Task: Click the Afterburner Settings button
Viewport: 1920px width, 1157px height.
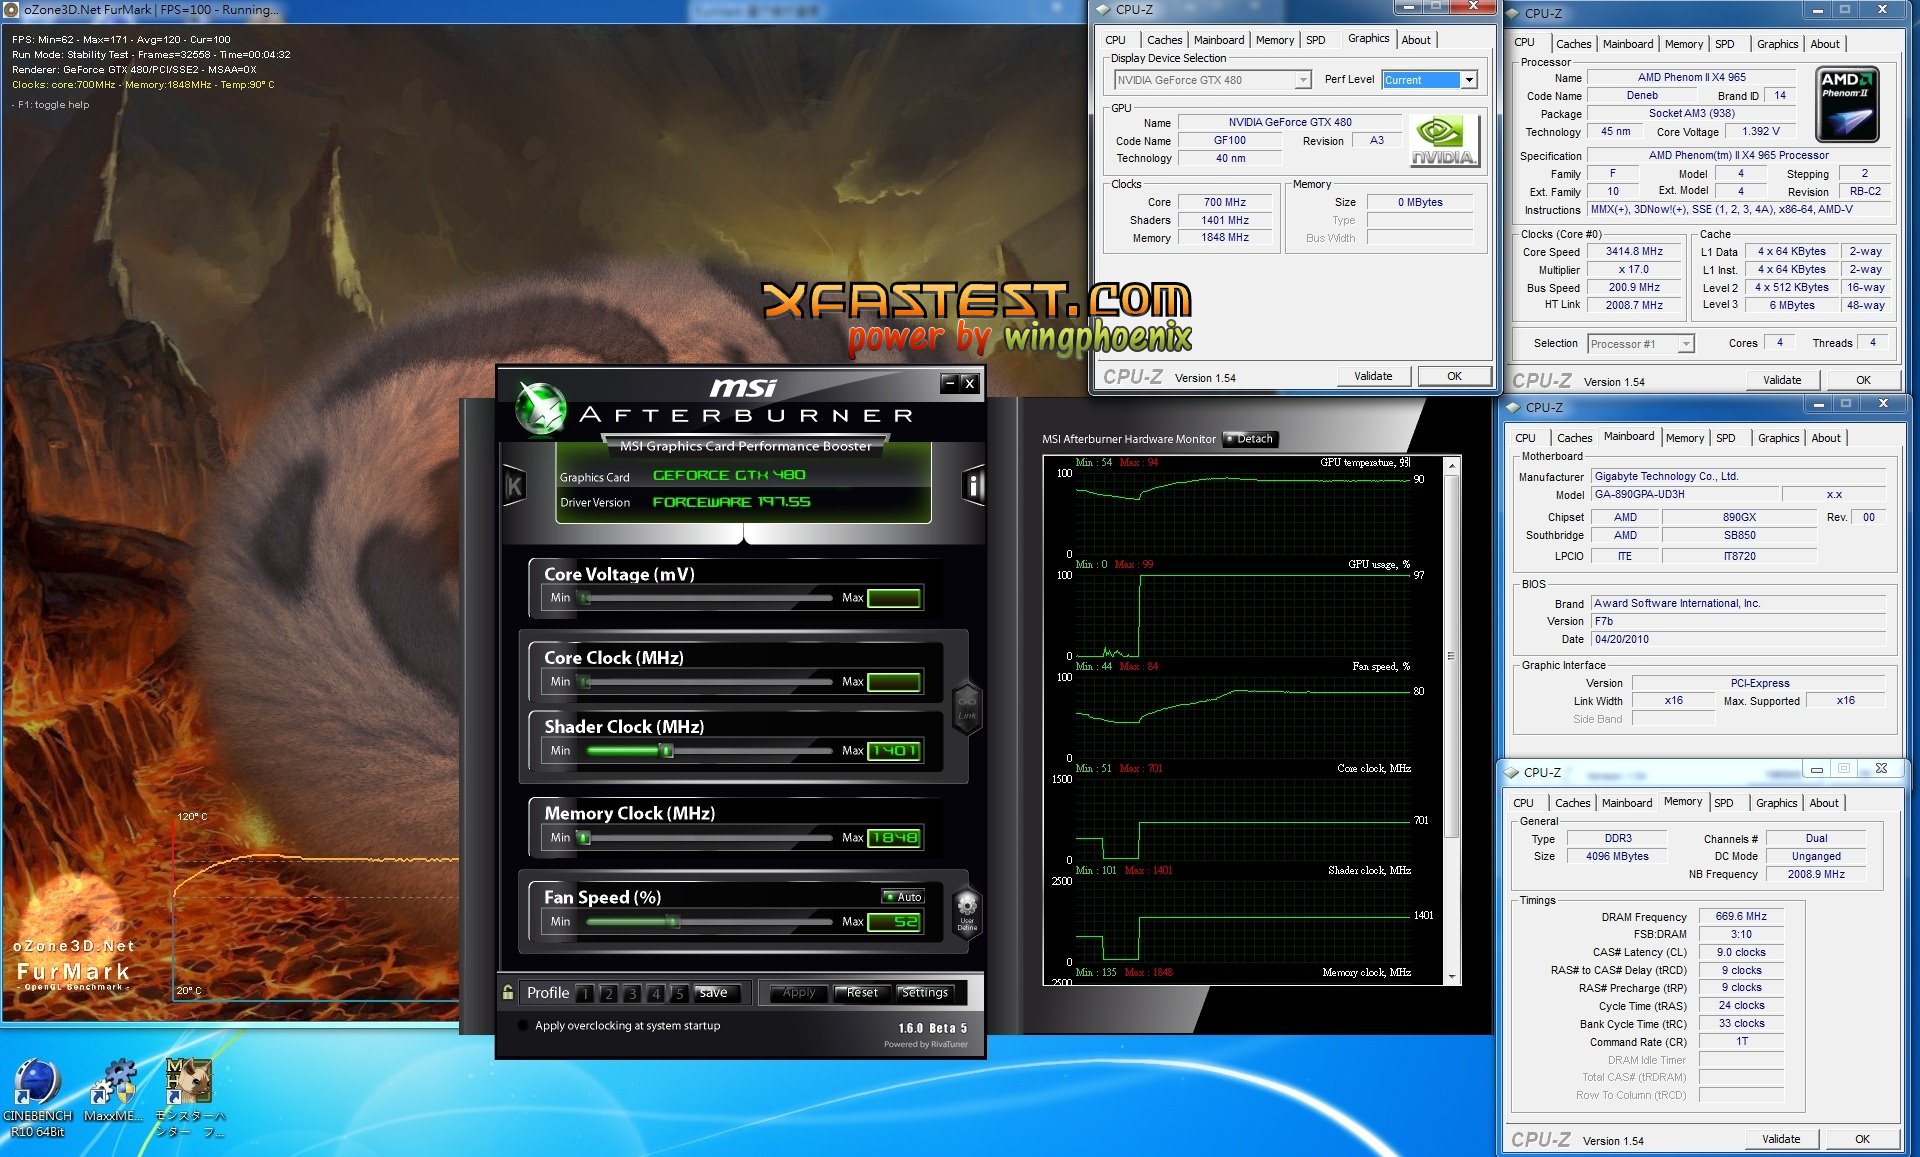Action: [x=924, y=993]
